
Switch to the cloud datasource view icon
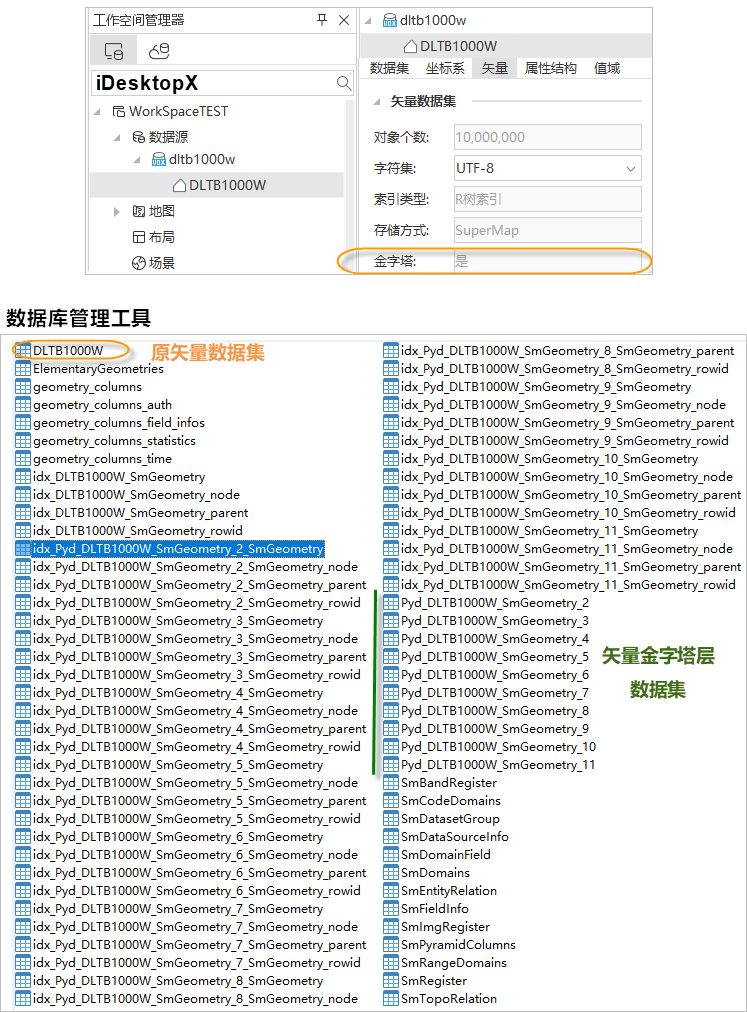[159, 51]
